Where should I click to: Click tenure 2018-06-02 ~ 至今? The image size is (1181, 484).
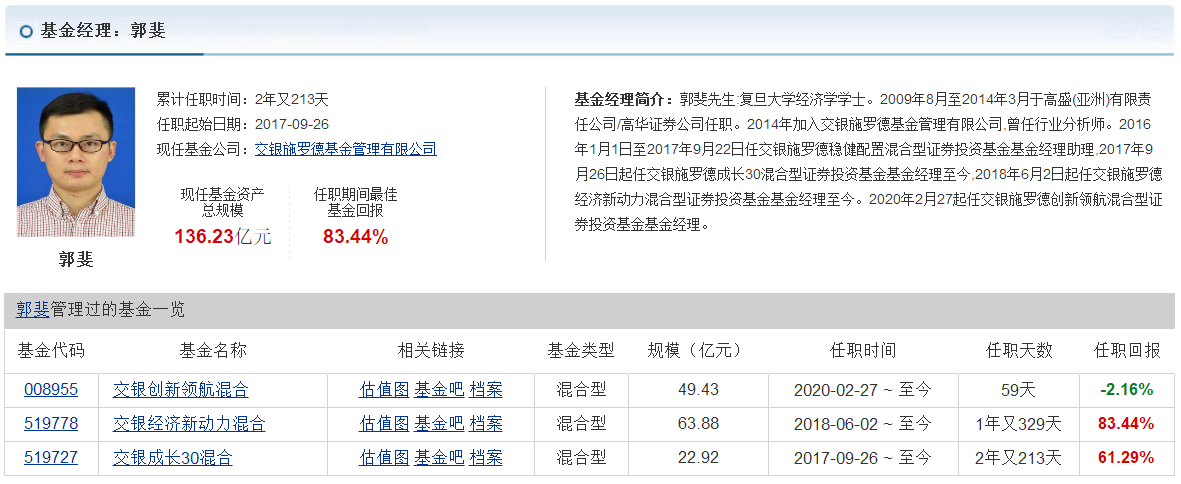click(x=863, y=424)
